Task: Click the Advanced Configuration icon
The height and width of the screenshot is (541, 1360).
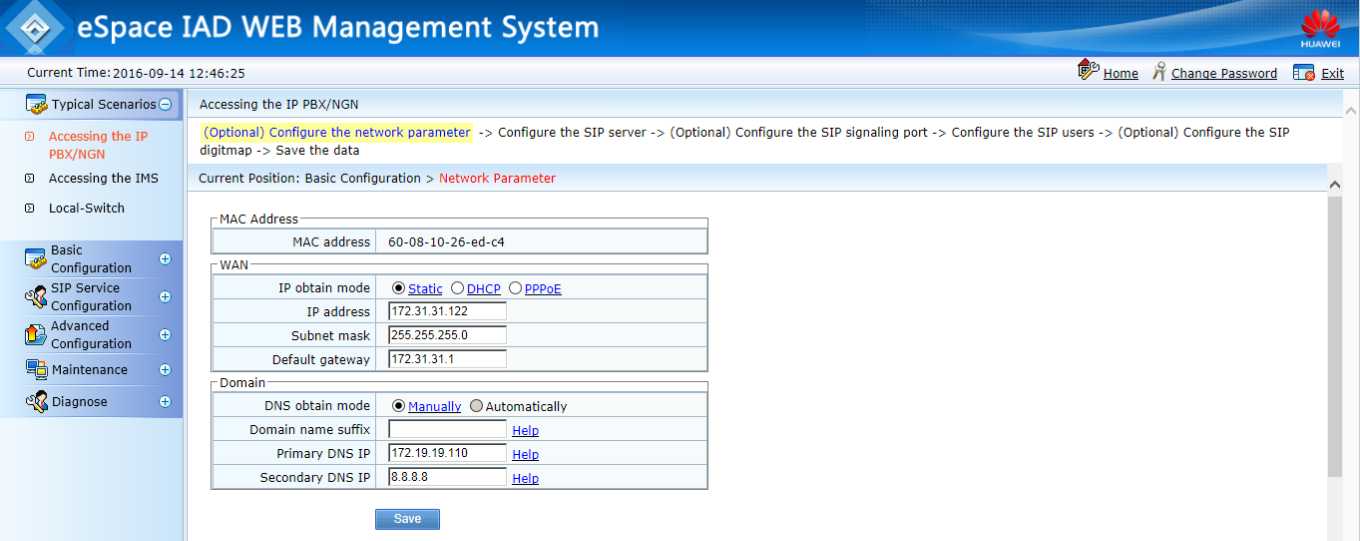Action: tap(36, 334)
